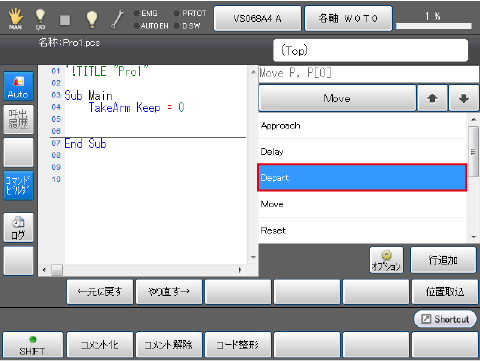Open the I/O light bulb icon

tap(40, 19)
